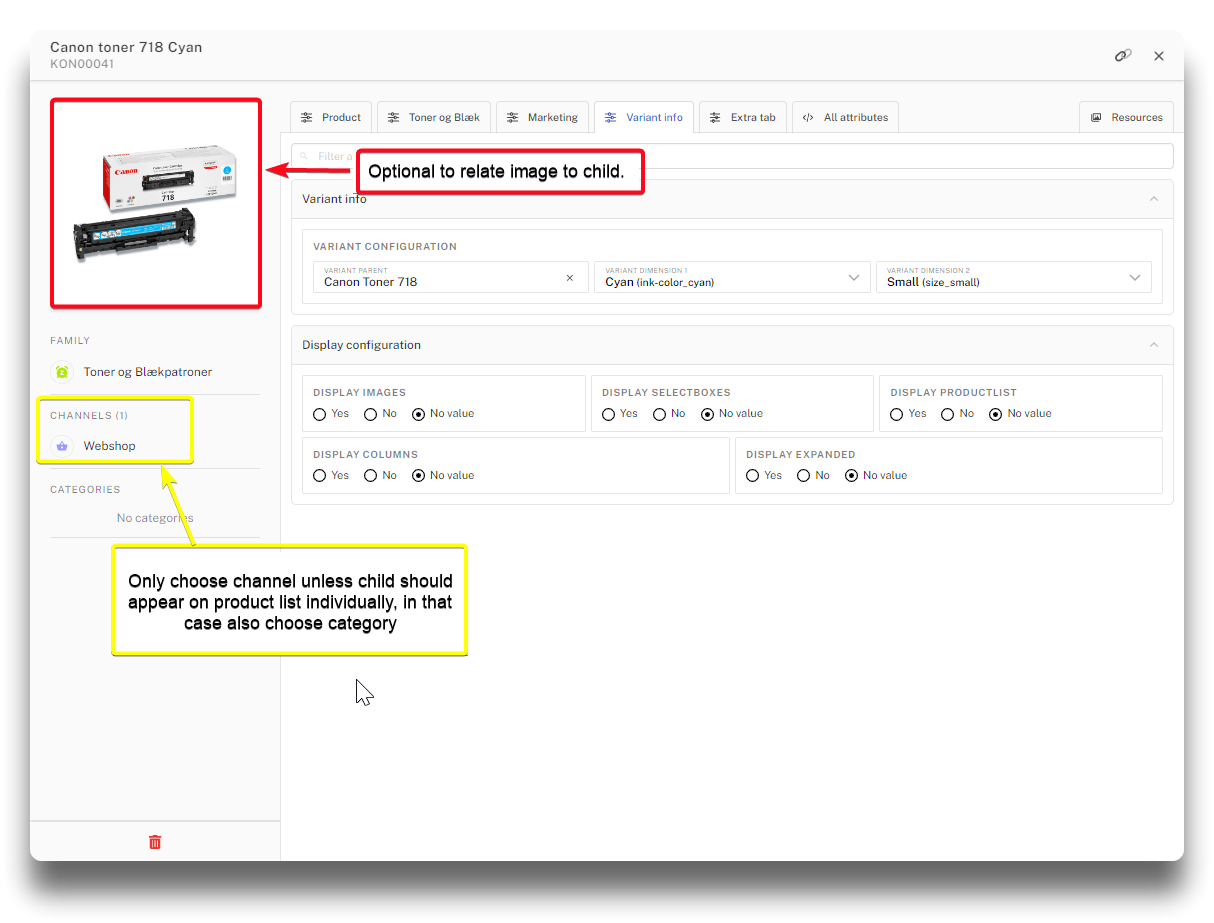This screenshot has width=1214, height=923.
Task: Switch to the Marketing tab
Action: 541,117
